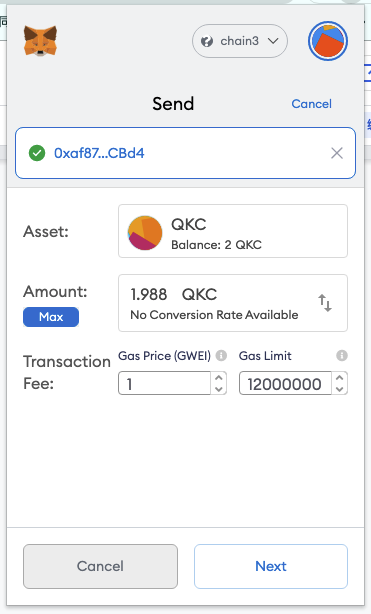371x614 pixels.
Task: Click the QKC token icon
Action: (x=145, y=233)
